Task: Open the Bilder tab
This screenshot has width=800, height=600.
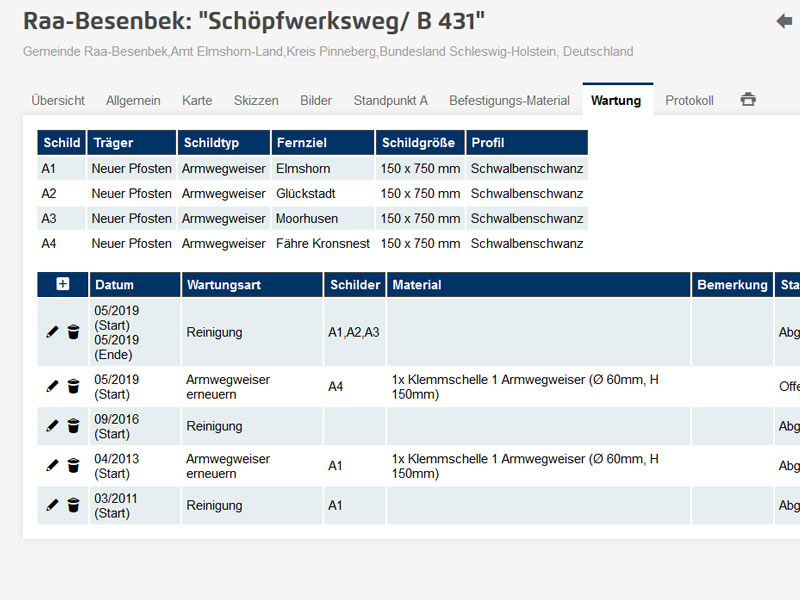Action: 316,101
